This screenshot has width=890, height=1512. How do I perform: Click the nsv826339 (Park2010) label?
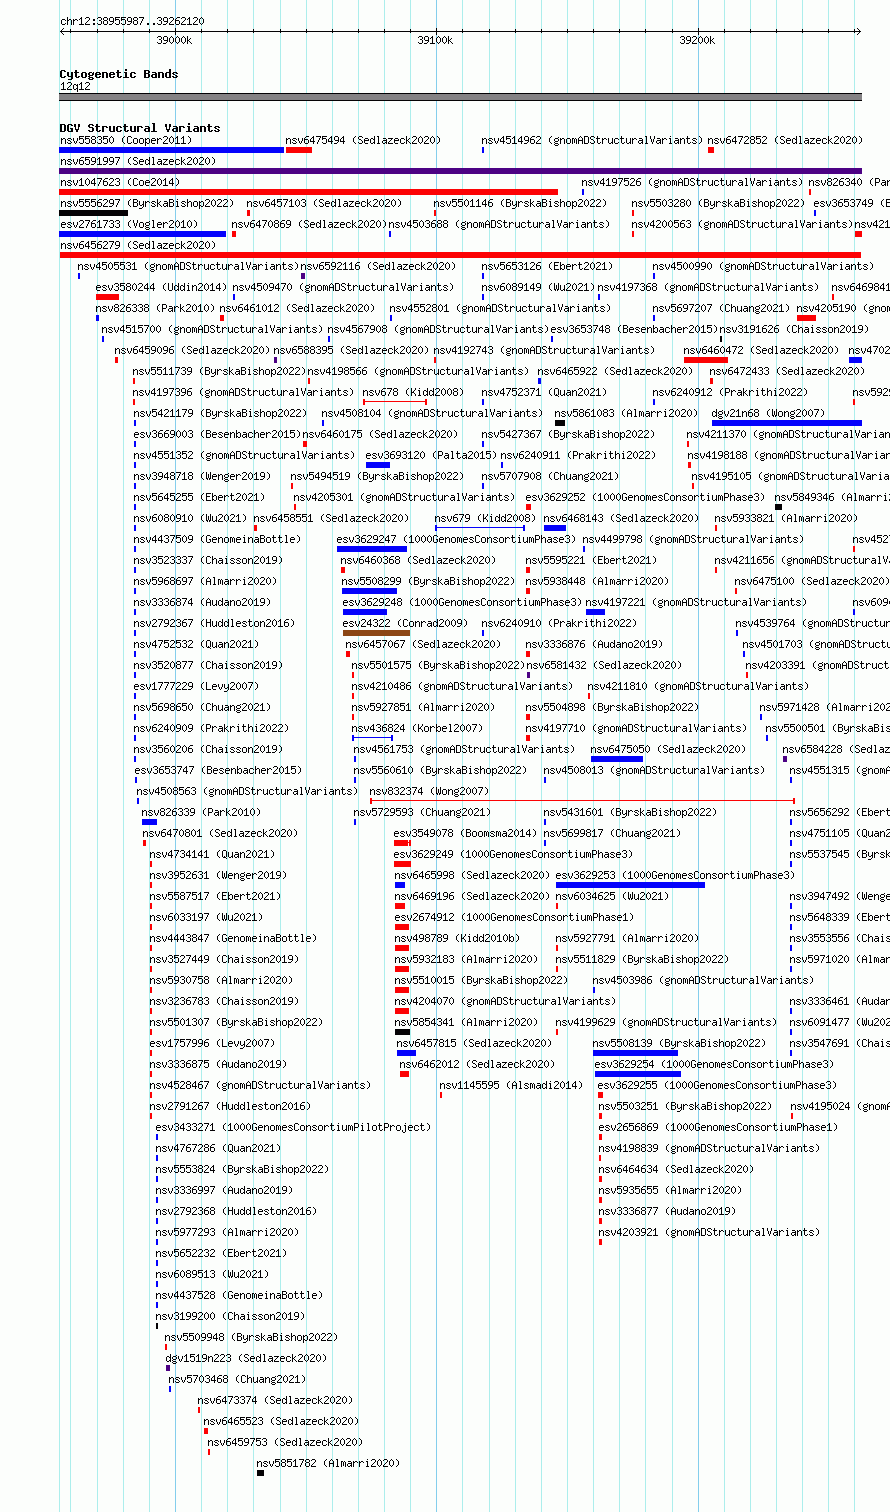point(201,813)
